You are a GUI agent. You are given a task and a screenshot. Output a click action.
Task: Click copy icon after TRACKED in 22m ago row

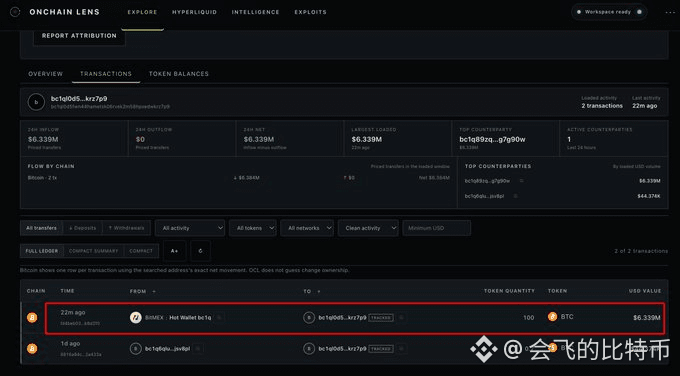tap(401, 317)
